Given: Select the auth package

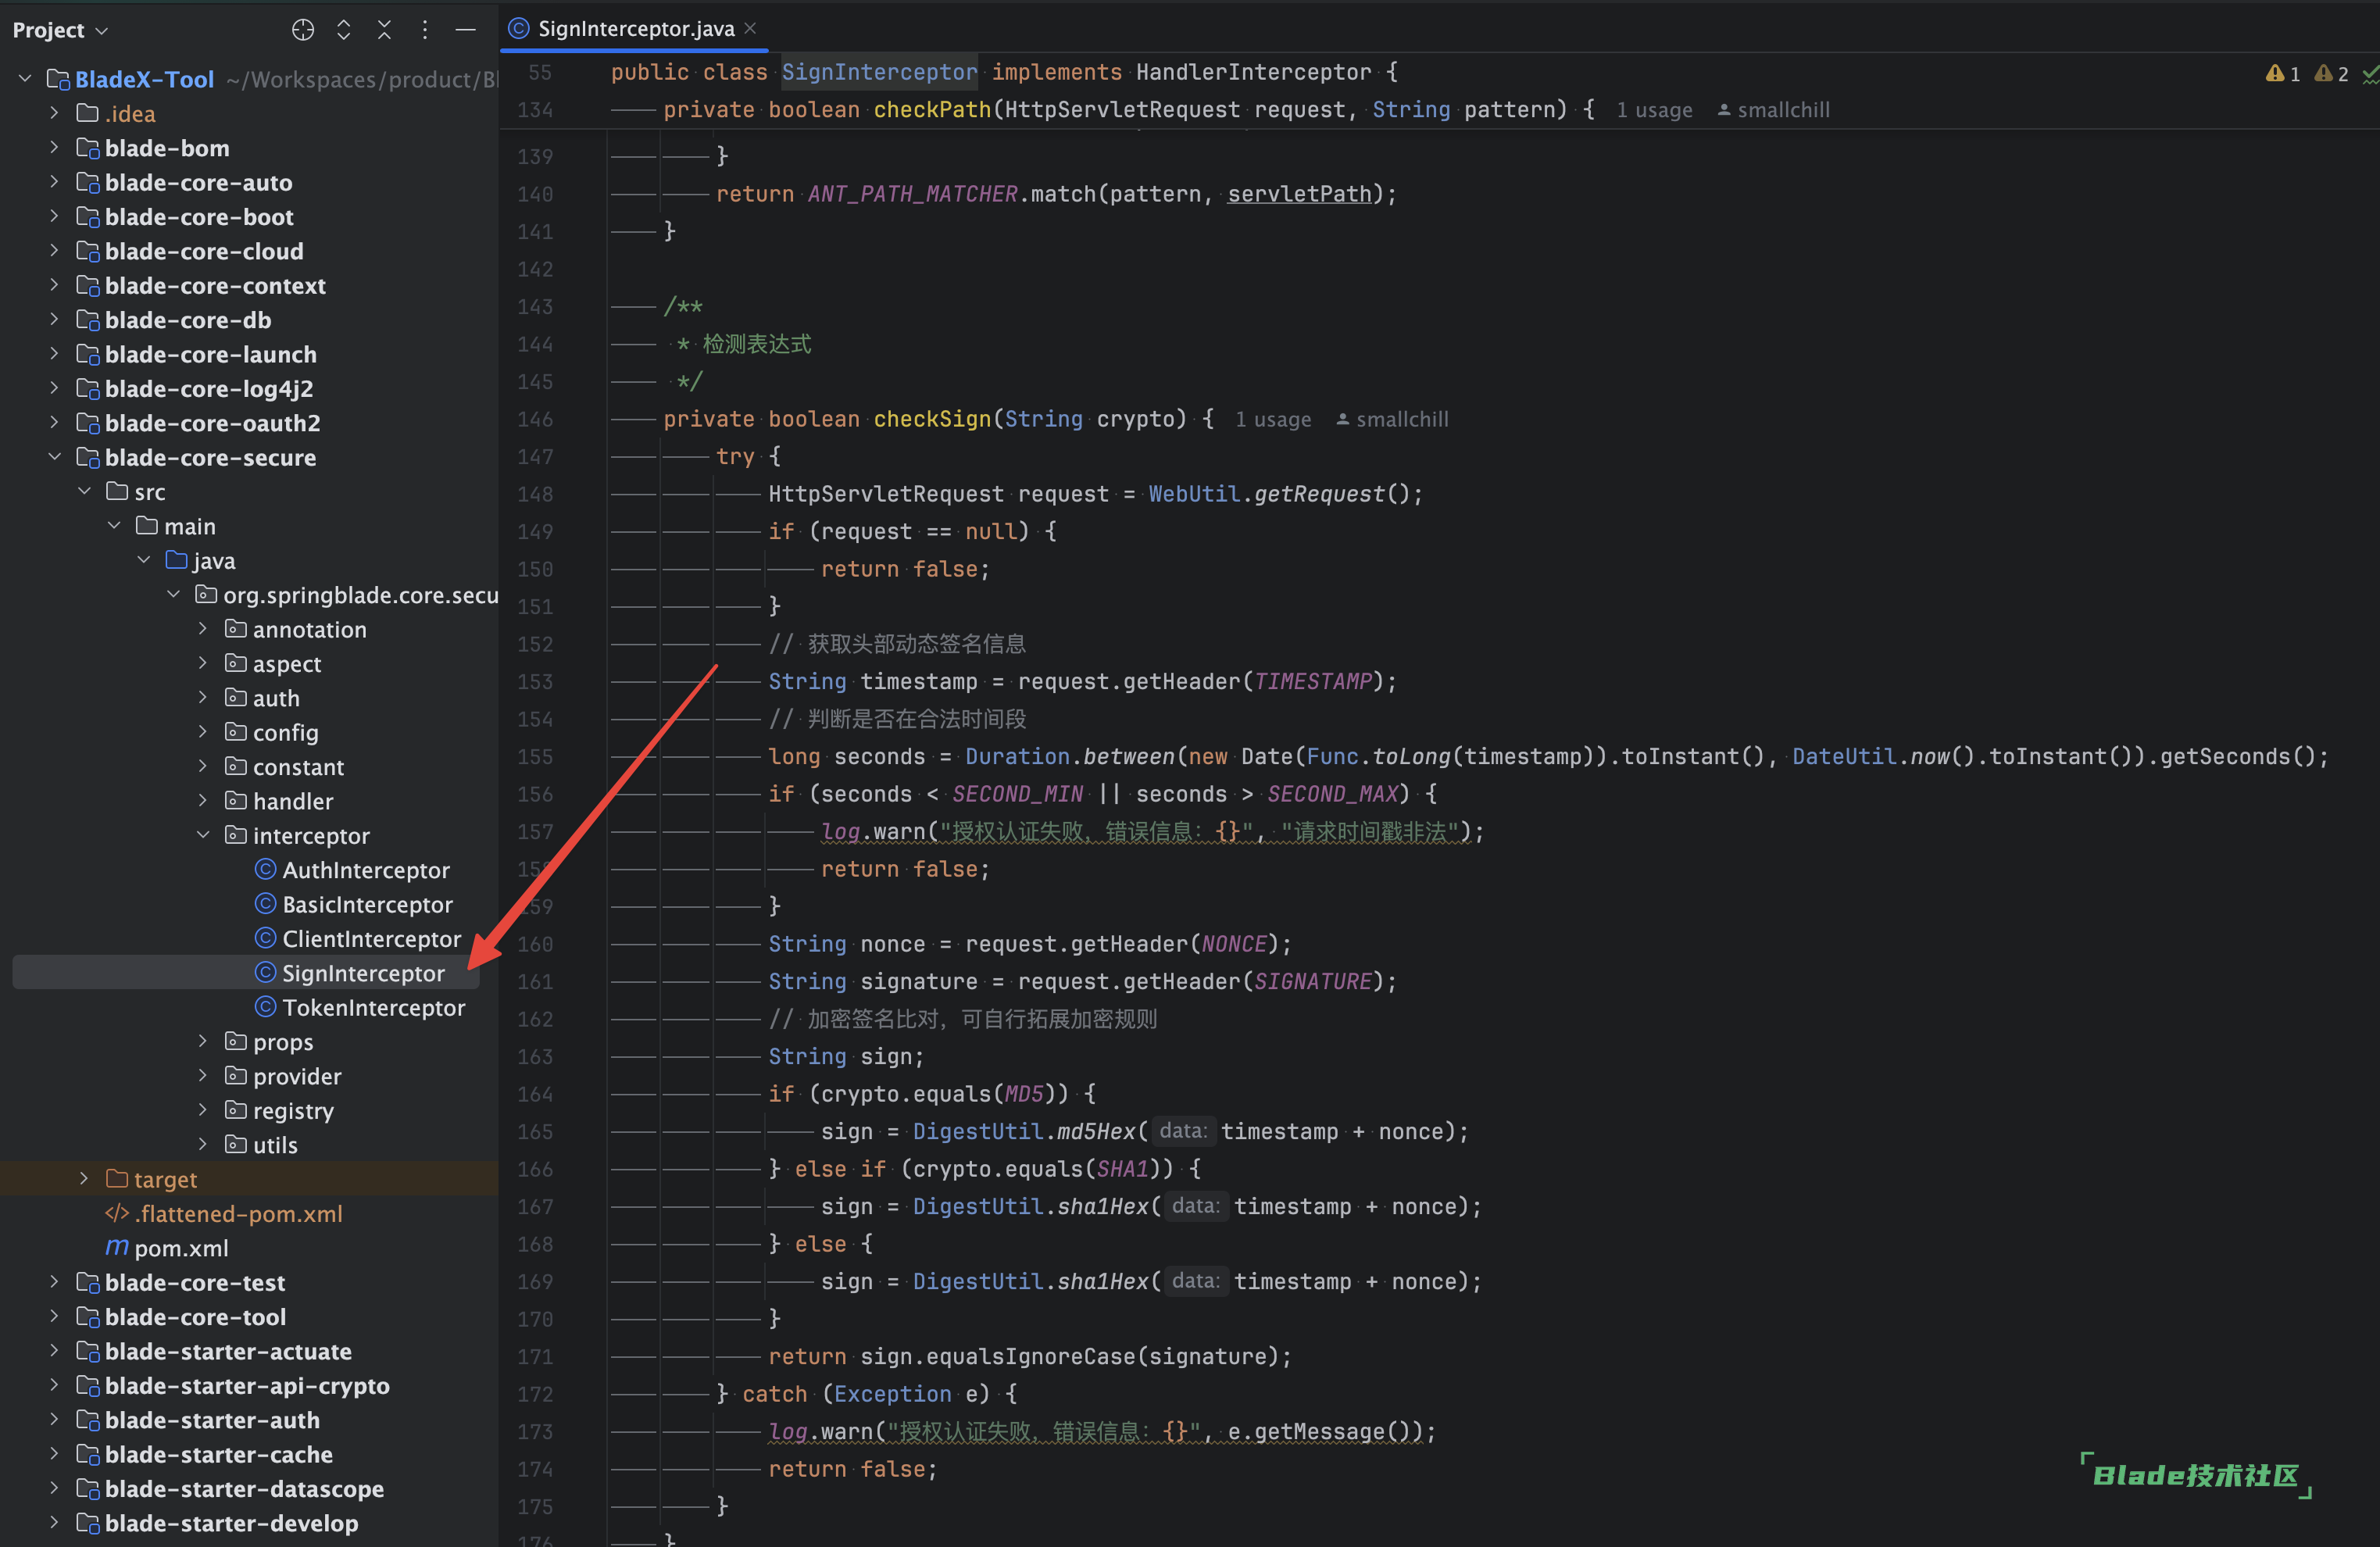Looking at the screenshot, I should pyautogui.click(x=276, y=698).
